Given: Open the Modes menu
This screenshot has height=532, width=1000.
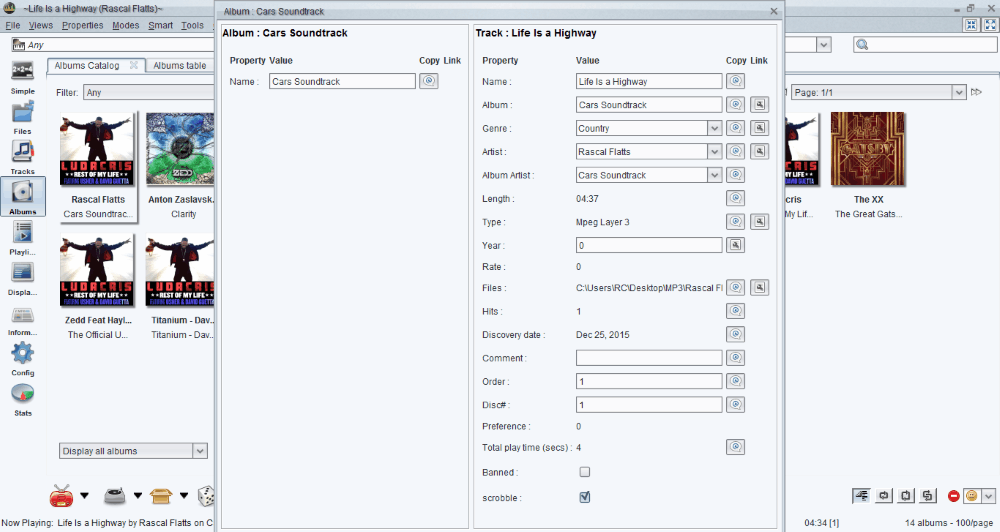Looking at the screenshot, I should pyautogui.click(x=126, y=26).
